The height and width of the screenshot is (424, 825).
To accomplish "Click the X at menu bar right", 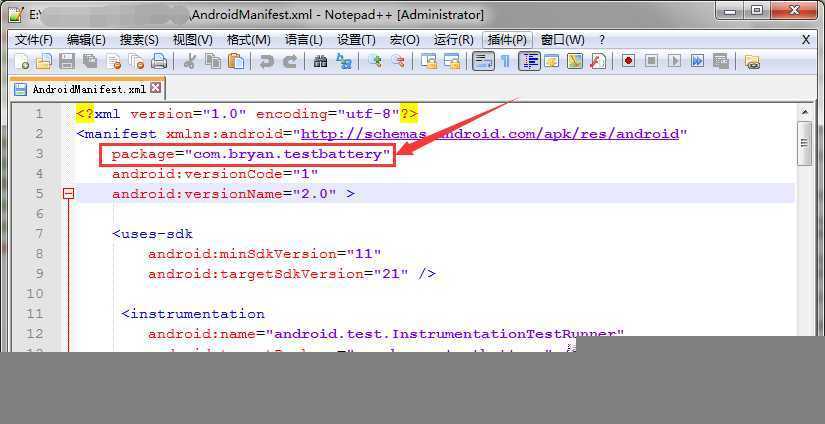I will tap(806, 39).
